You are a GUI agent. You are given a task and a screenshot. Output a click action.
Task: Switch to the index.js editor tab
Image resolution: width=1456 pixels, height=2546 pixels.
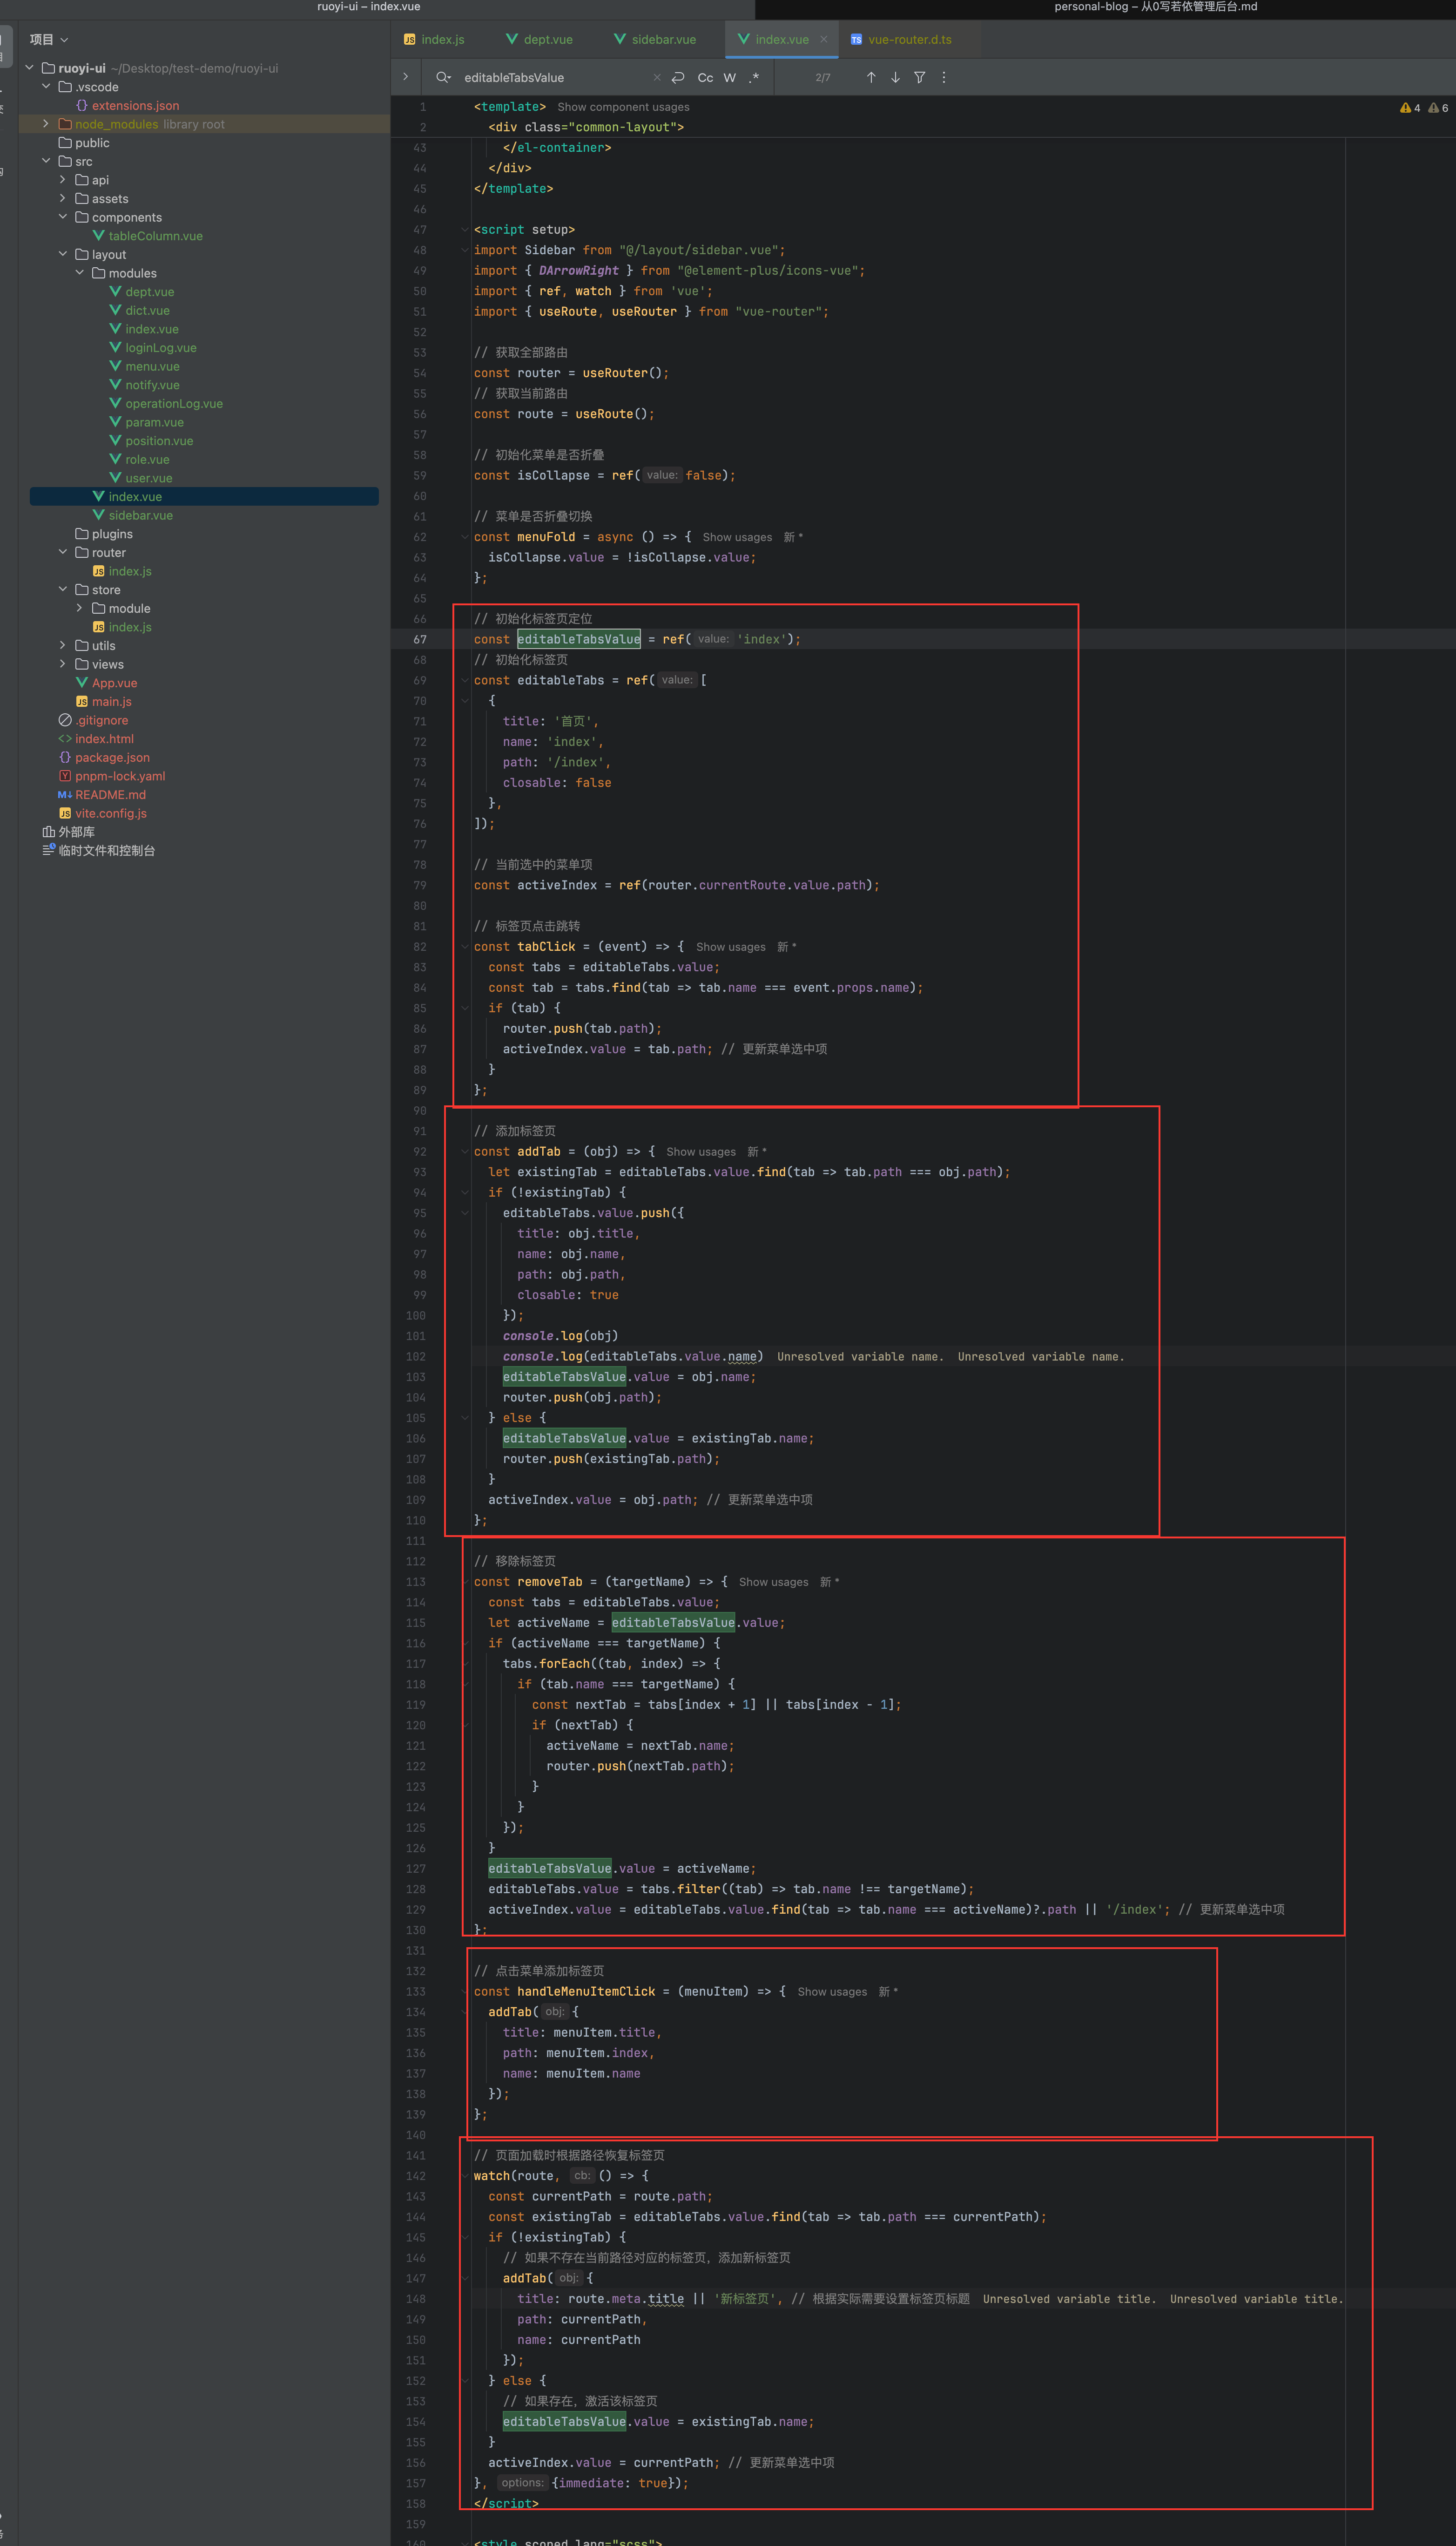pyautogui.click(x=434, y=39)
